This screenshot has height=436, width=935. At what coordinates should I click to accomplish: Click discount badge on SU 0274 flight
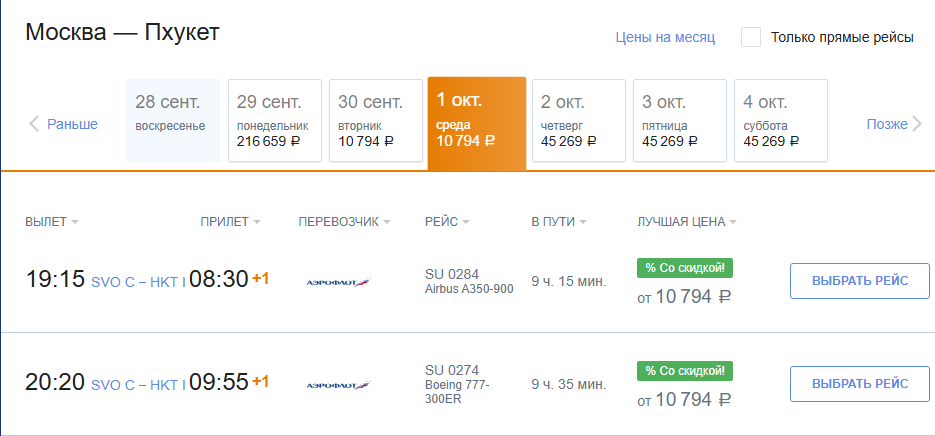pyautogui.click(x=685, y=370)
